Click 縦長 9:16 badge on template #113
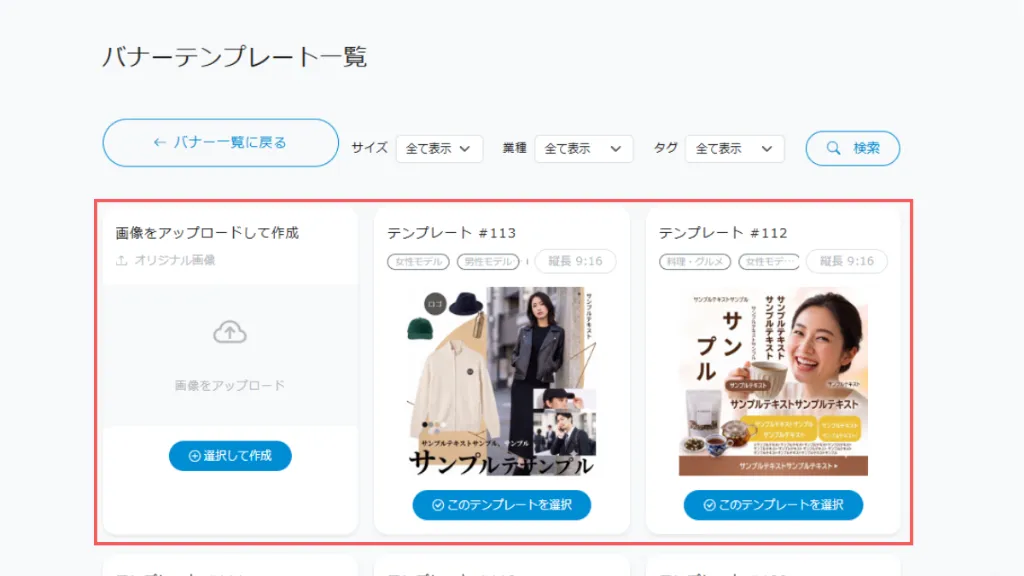The width and height of the screenshot is (1024, 576). coord(575,261)
